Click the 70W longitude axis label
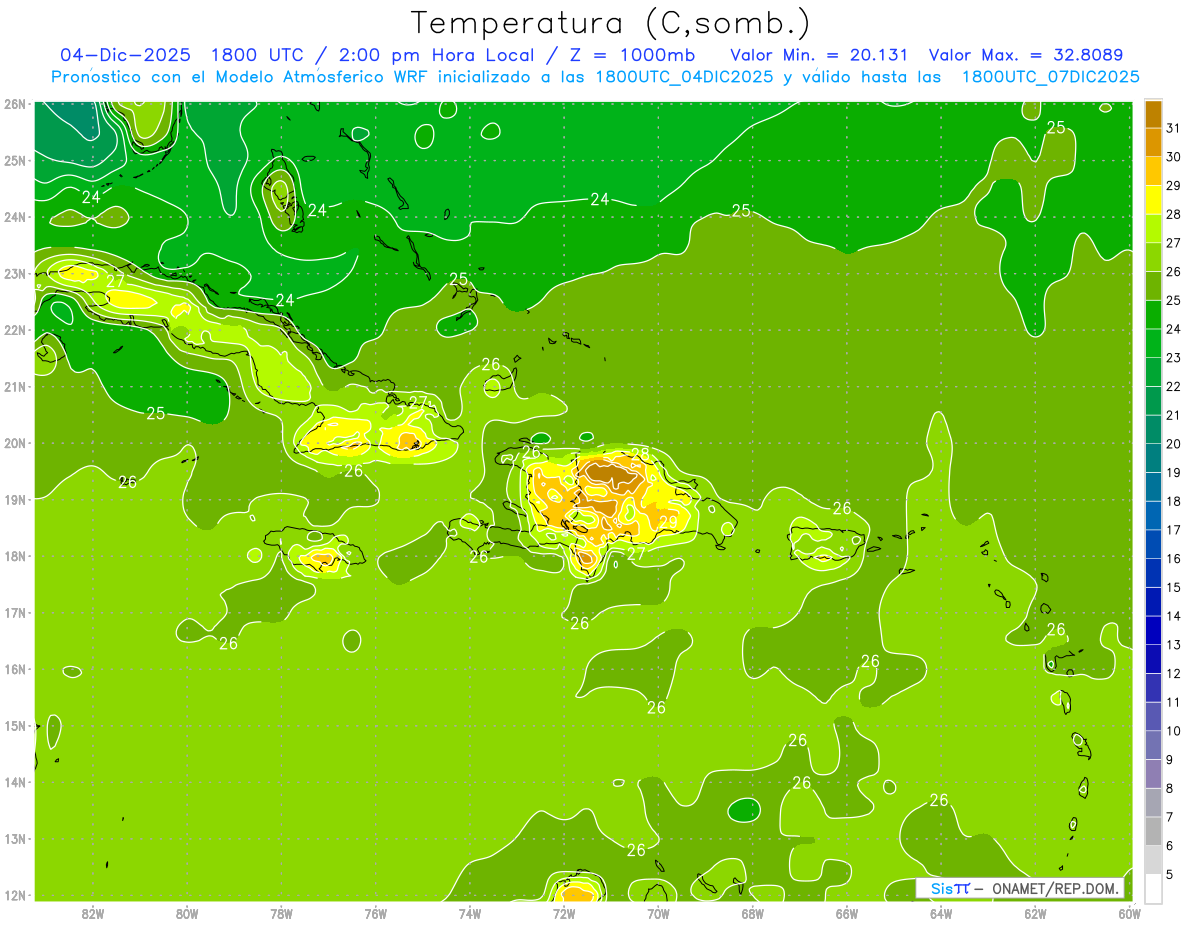The width and height of the screenshot is (1200, 927). tap(658, 913)
